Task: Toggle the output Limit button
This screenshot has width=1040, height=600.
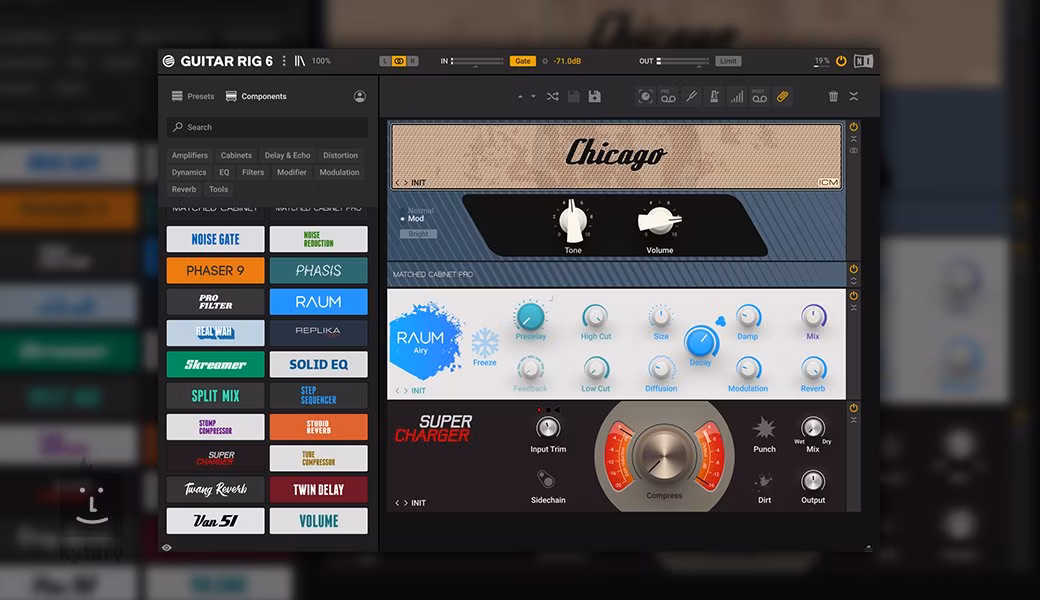Action: 728,61
